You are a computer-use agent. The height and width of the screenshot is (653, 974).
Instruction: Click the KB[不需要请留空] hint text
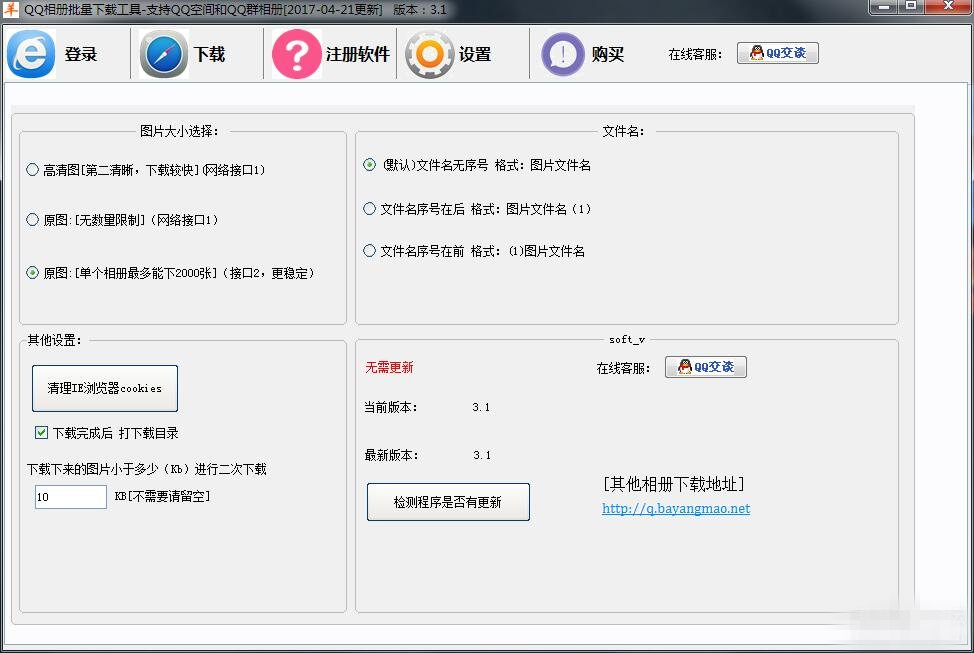tap(163, 496)
